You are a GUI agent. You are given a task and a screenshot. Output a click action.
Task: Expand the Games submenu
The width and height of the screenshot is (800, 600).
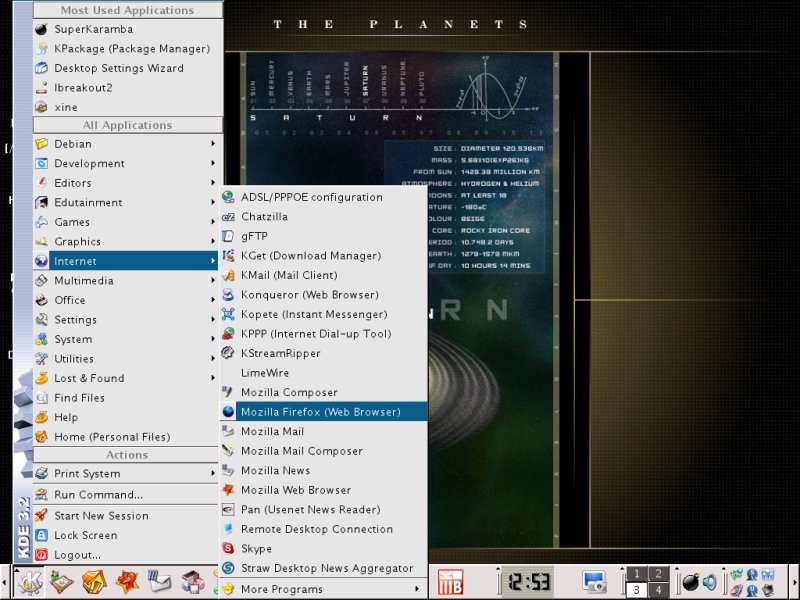(71, 222)
